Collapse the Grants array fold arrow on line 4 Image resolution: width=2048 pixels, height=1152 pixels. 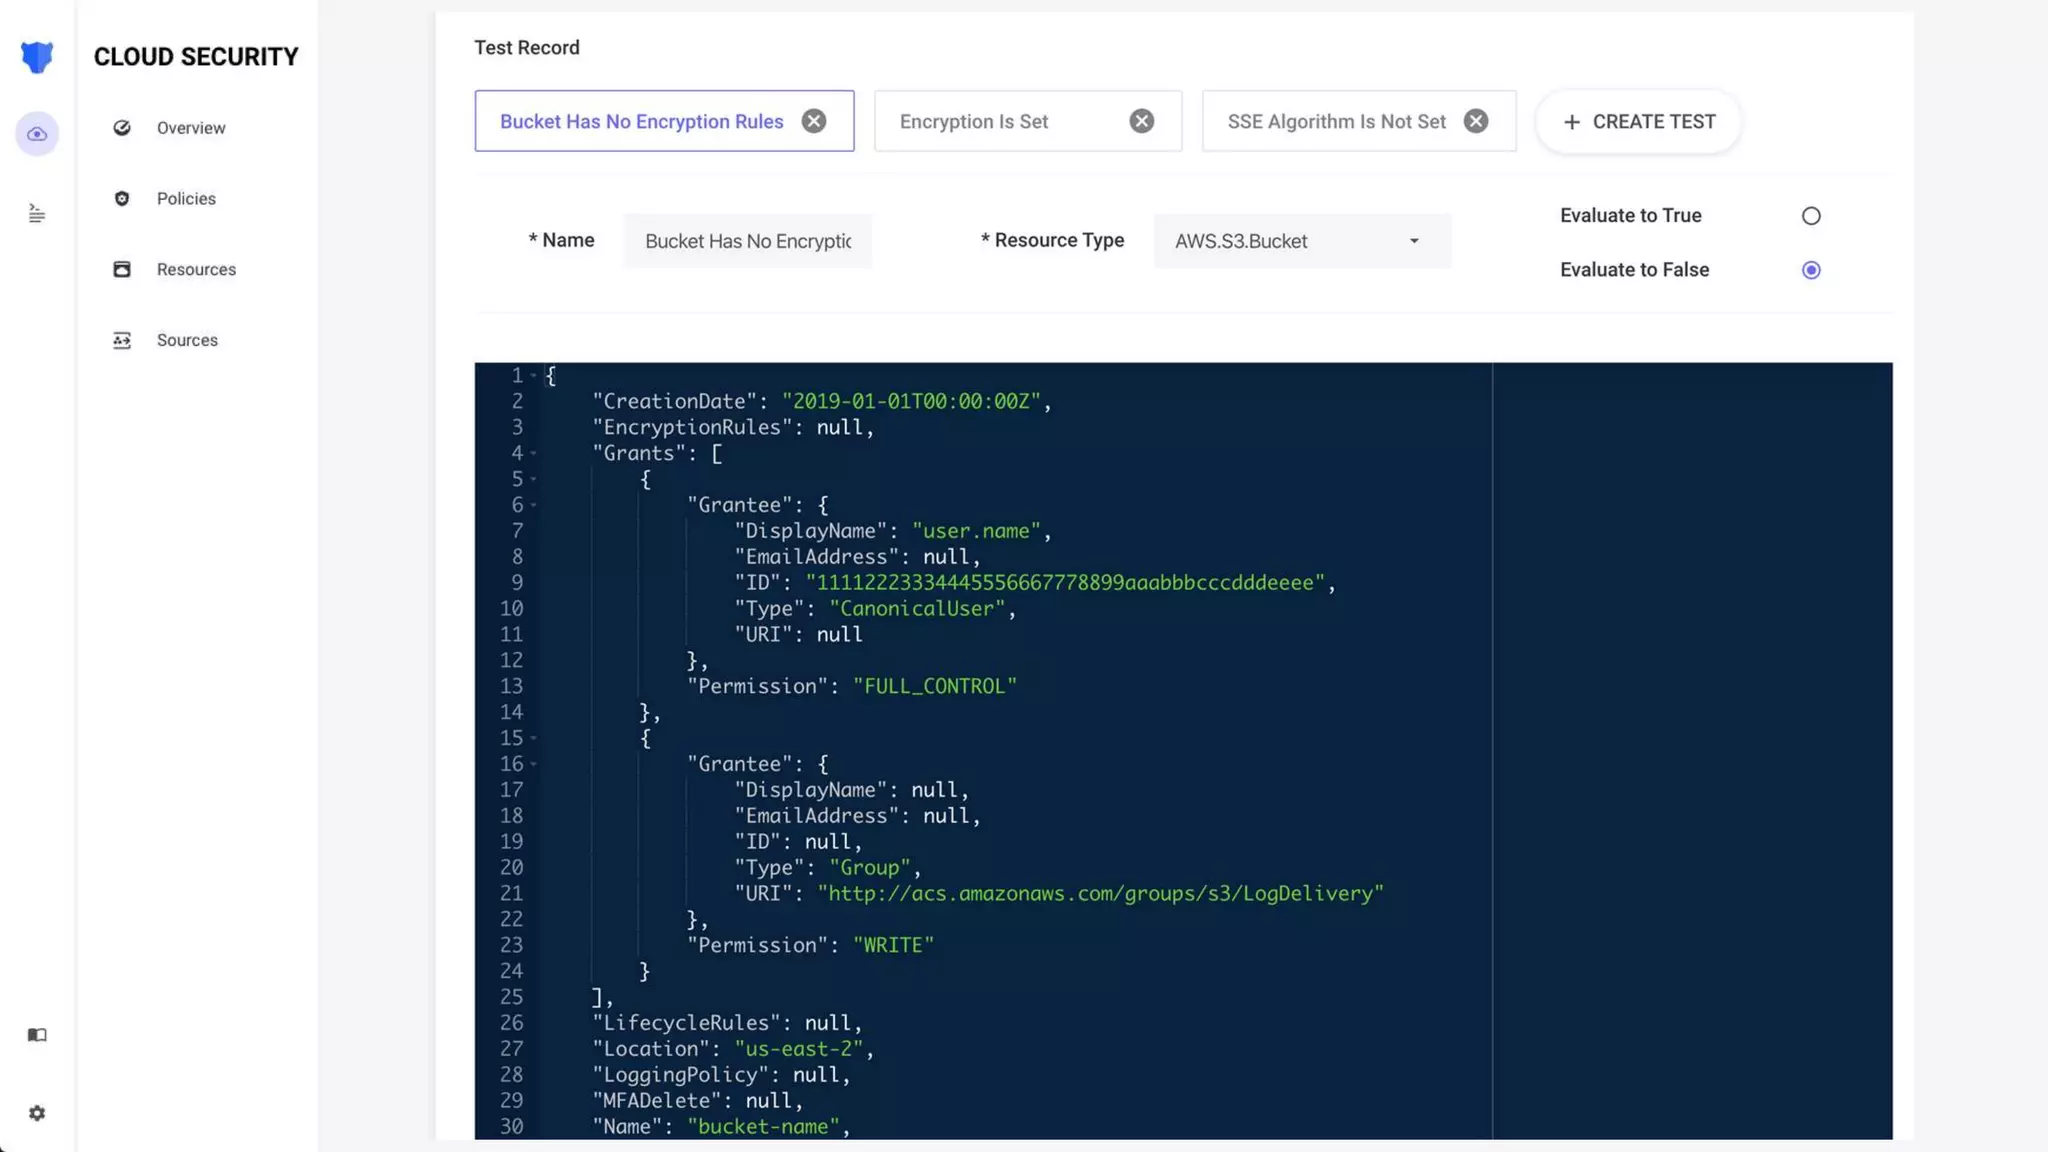534,454
